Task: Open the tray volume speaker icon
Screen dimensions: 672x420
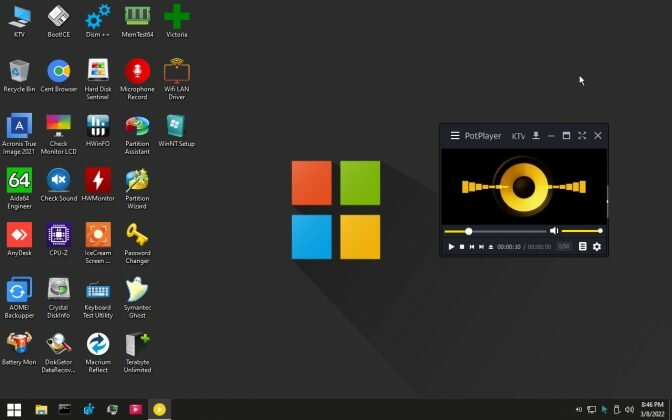Action: click(629, 410)
